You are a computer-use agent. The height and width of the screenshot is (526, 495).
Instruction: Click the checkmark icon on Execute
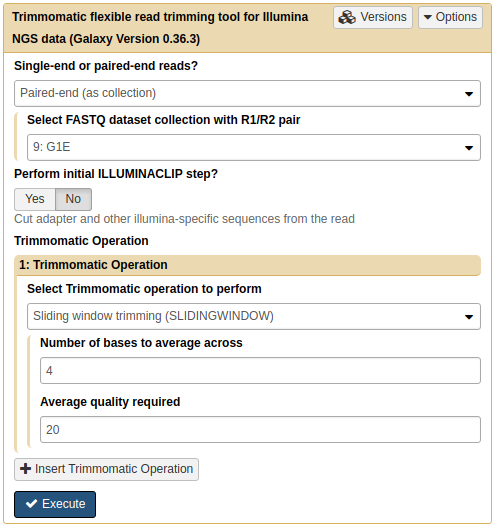pyautogui.click(x=32, y=504)
